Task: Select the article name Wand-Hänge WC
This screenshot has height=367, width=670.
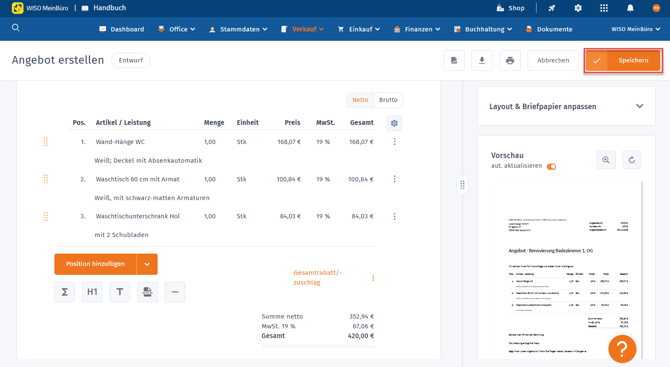Action: [120, 142]
